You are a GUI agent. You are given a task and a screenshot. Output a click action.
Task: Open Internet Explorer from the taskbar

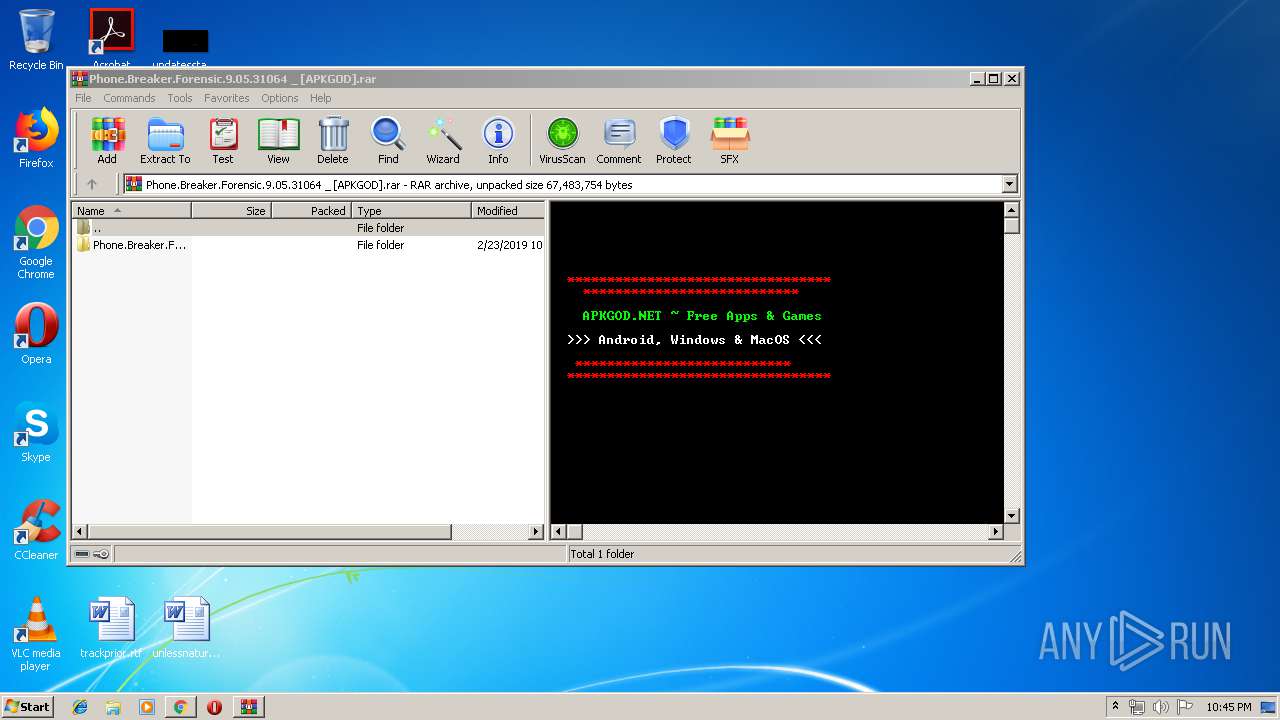(80, 707)
